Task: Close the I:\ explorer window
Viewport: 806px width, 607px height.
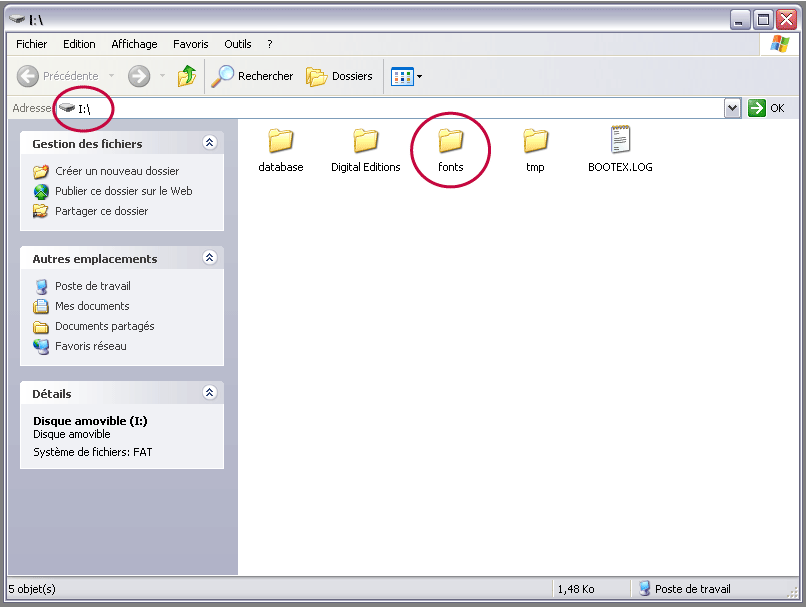Action: 786,20
